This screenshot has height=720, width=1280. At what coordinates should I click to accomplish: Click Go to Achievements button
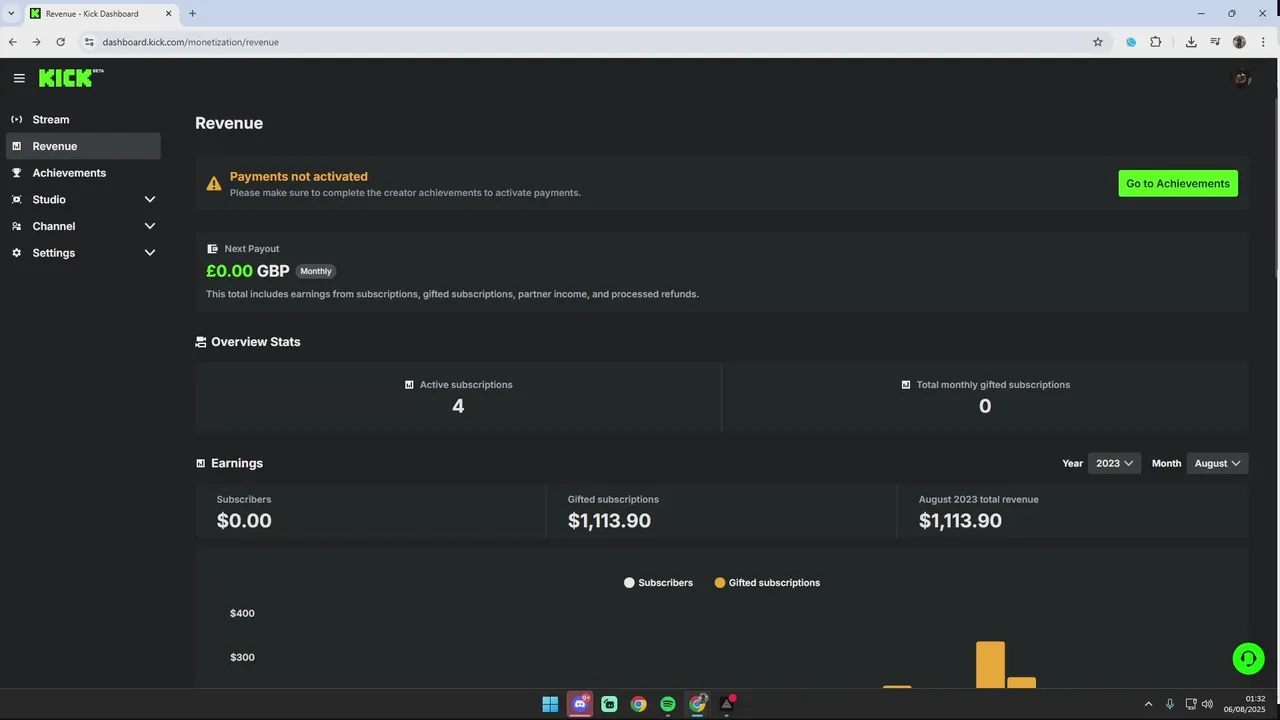pyautogui.click(x=1178, y=183)
